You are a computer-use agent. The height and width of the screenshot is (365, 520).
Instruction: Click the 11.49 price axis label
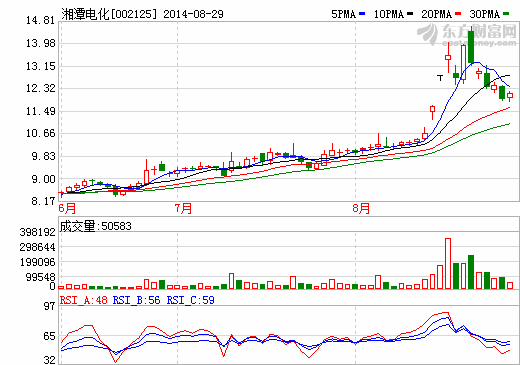tap(40, 111)
